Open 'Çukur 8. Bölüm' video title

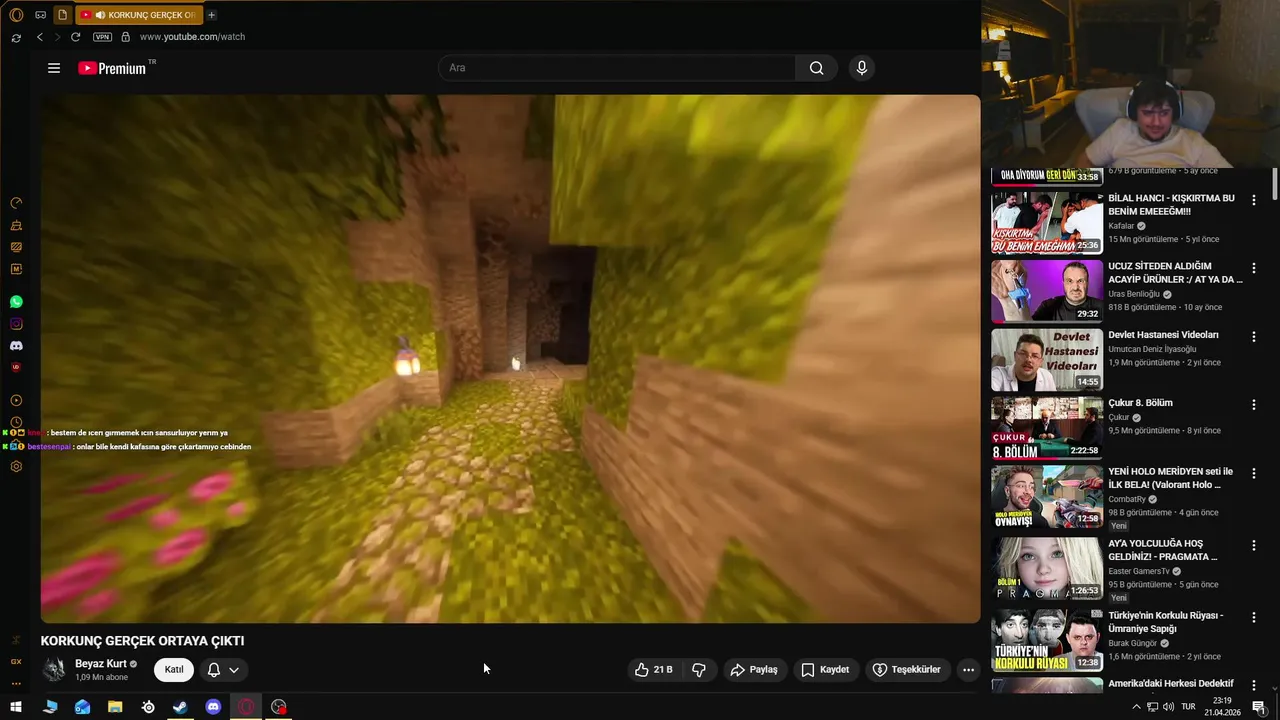[x=1140, y=403]
